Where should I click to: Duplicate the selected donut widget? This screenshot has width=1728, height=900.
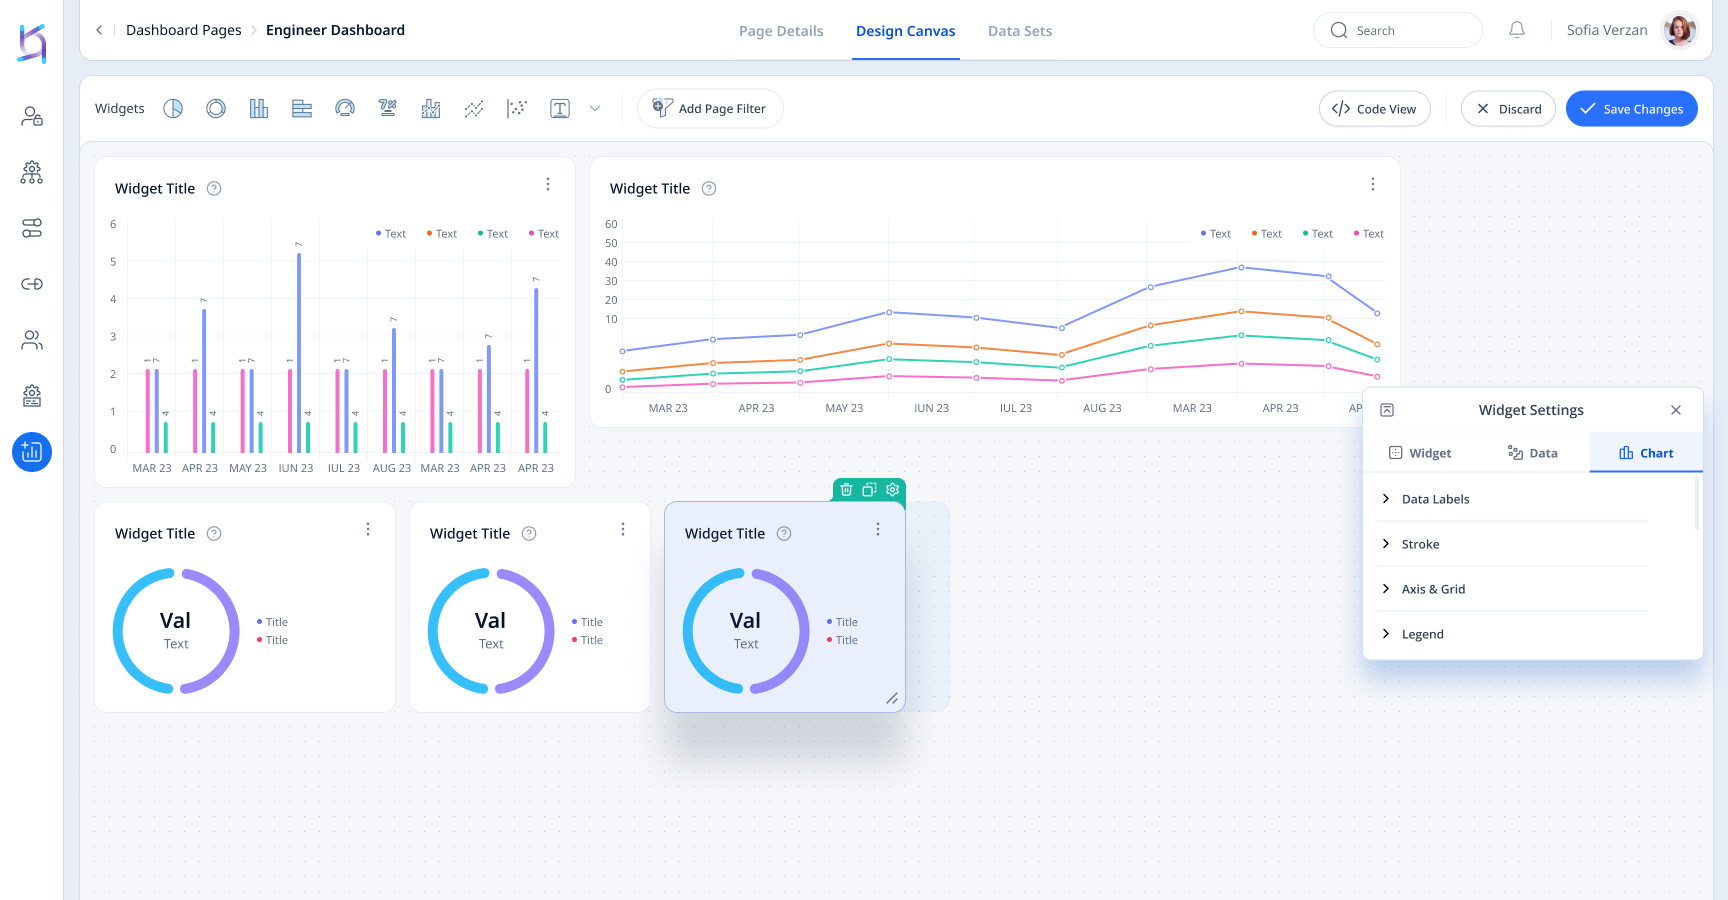coord(869,489)
